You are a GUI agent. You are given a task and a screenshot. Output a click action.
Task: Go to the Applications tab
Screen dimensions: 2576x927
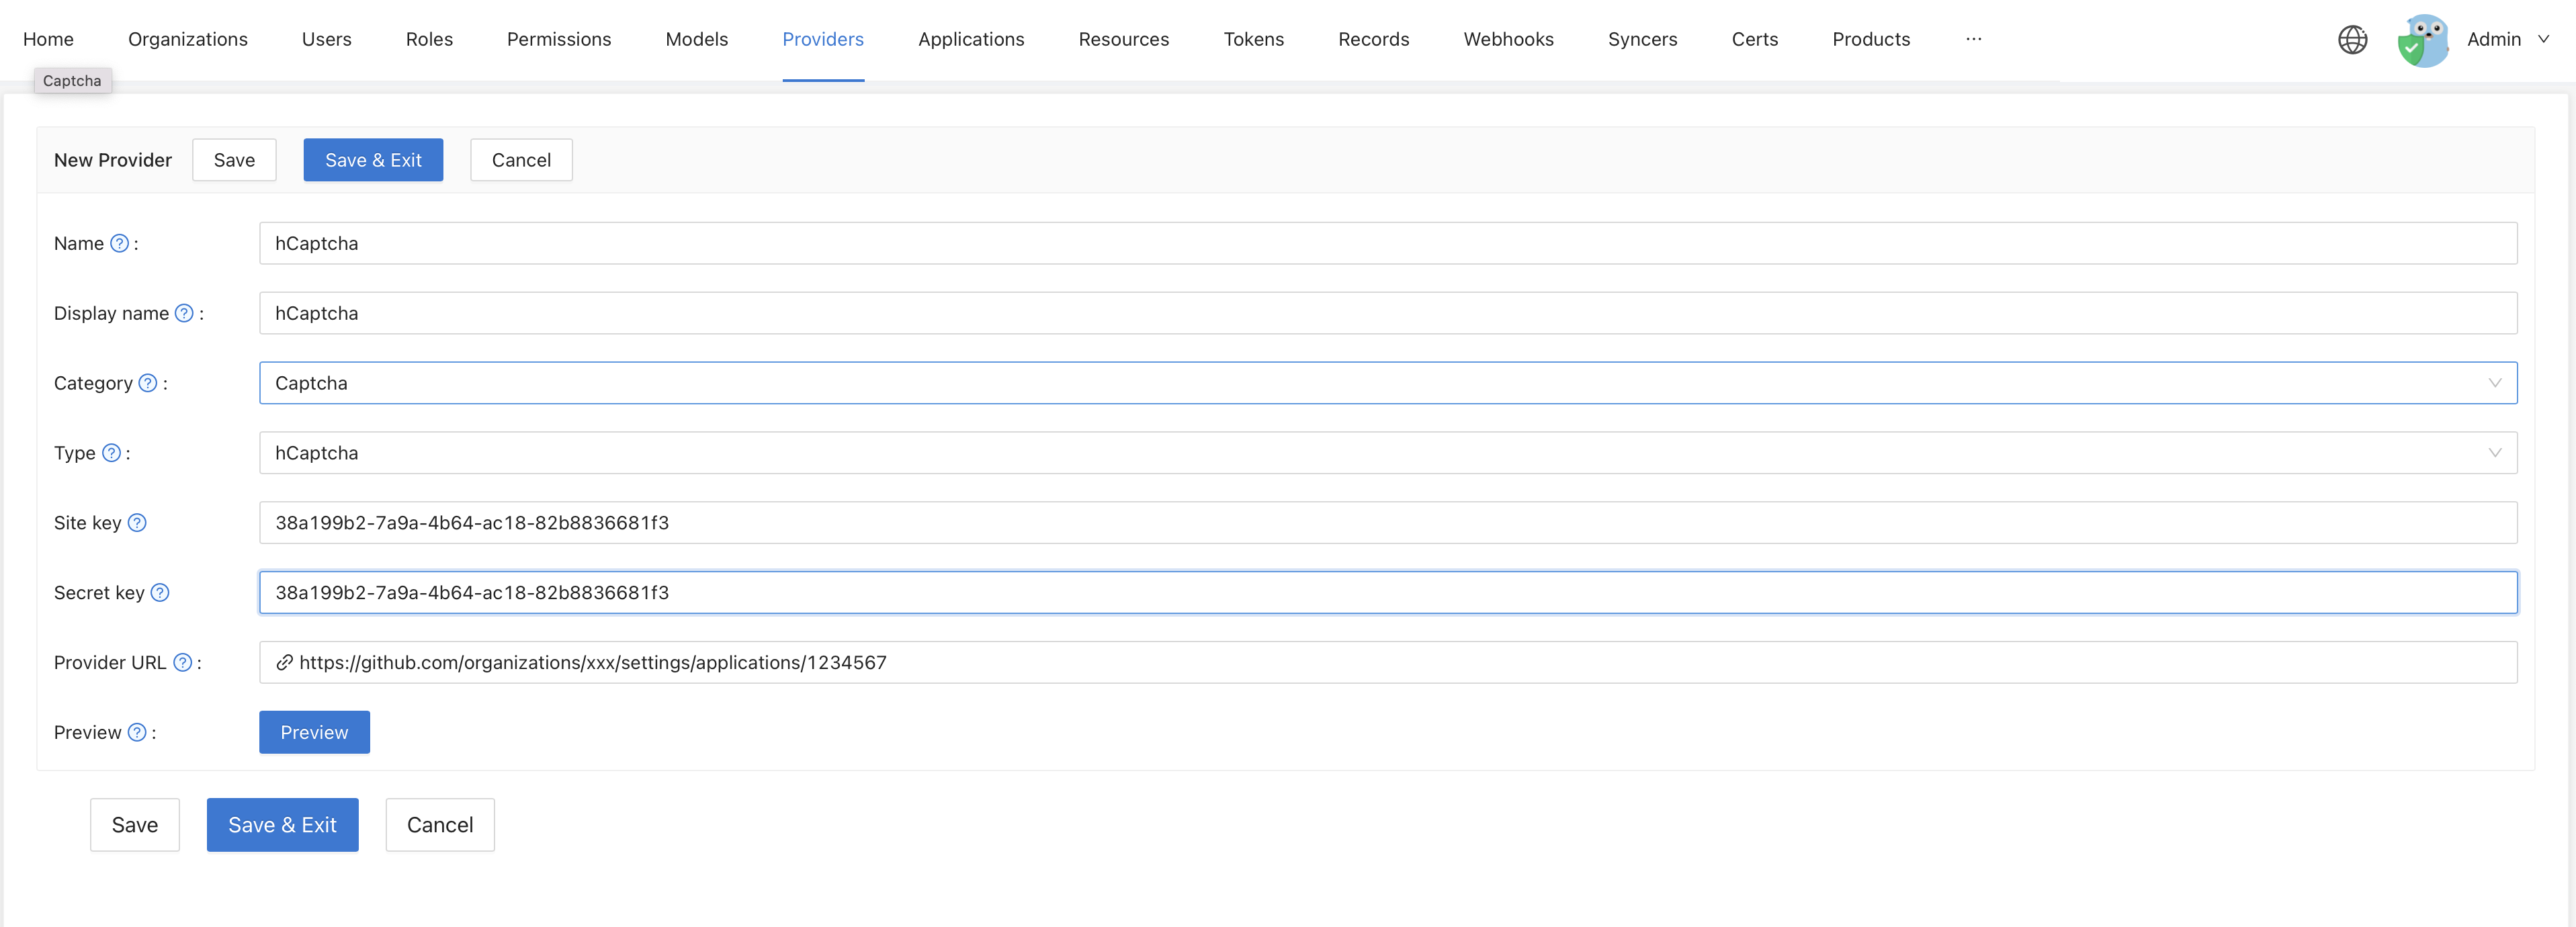970,39
